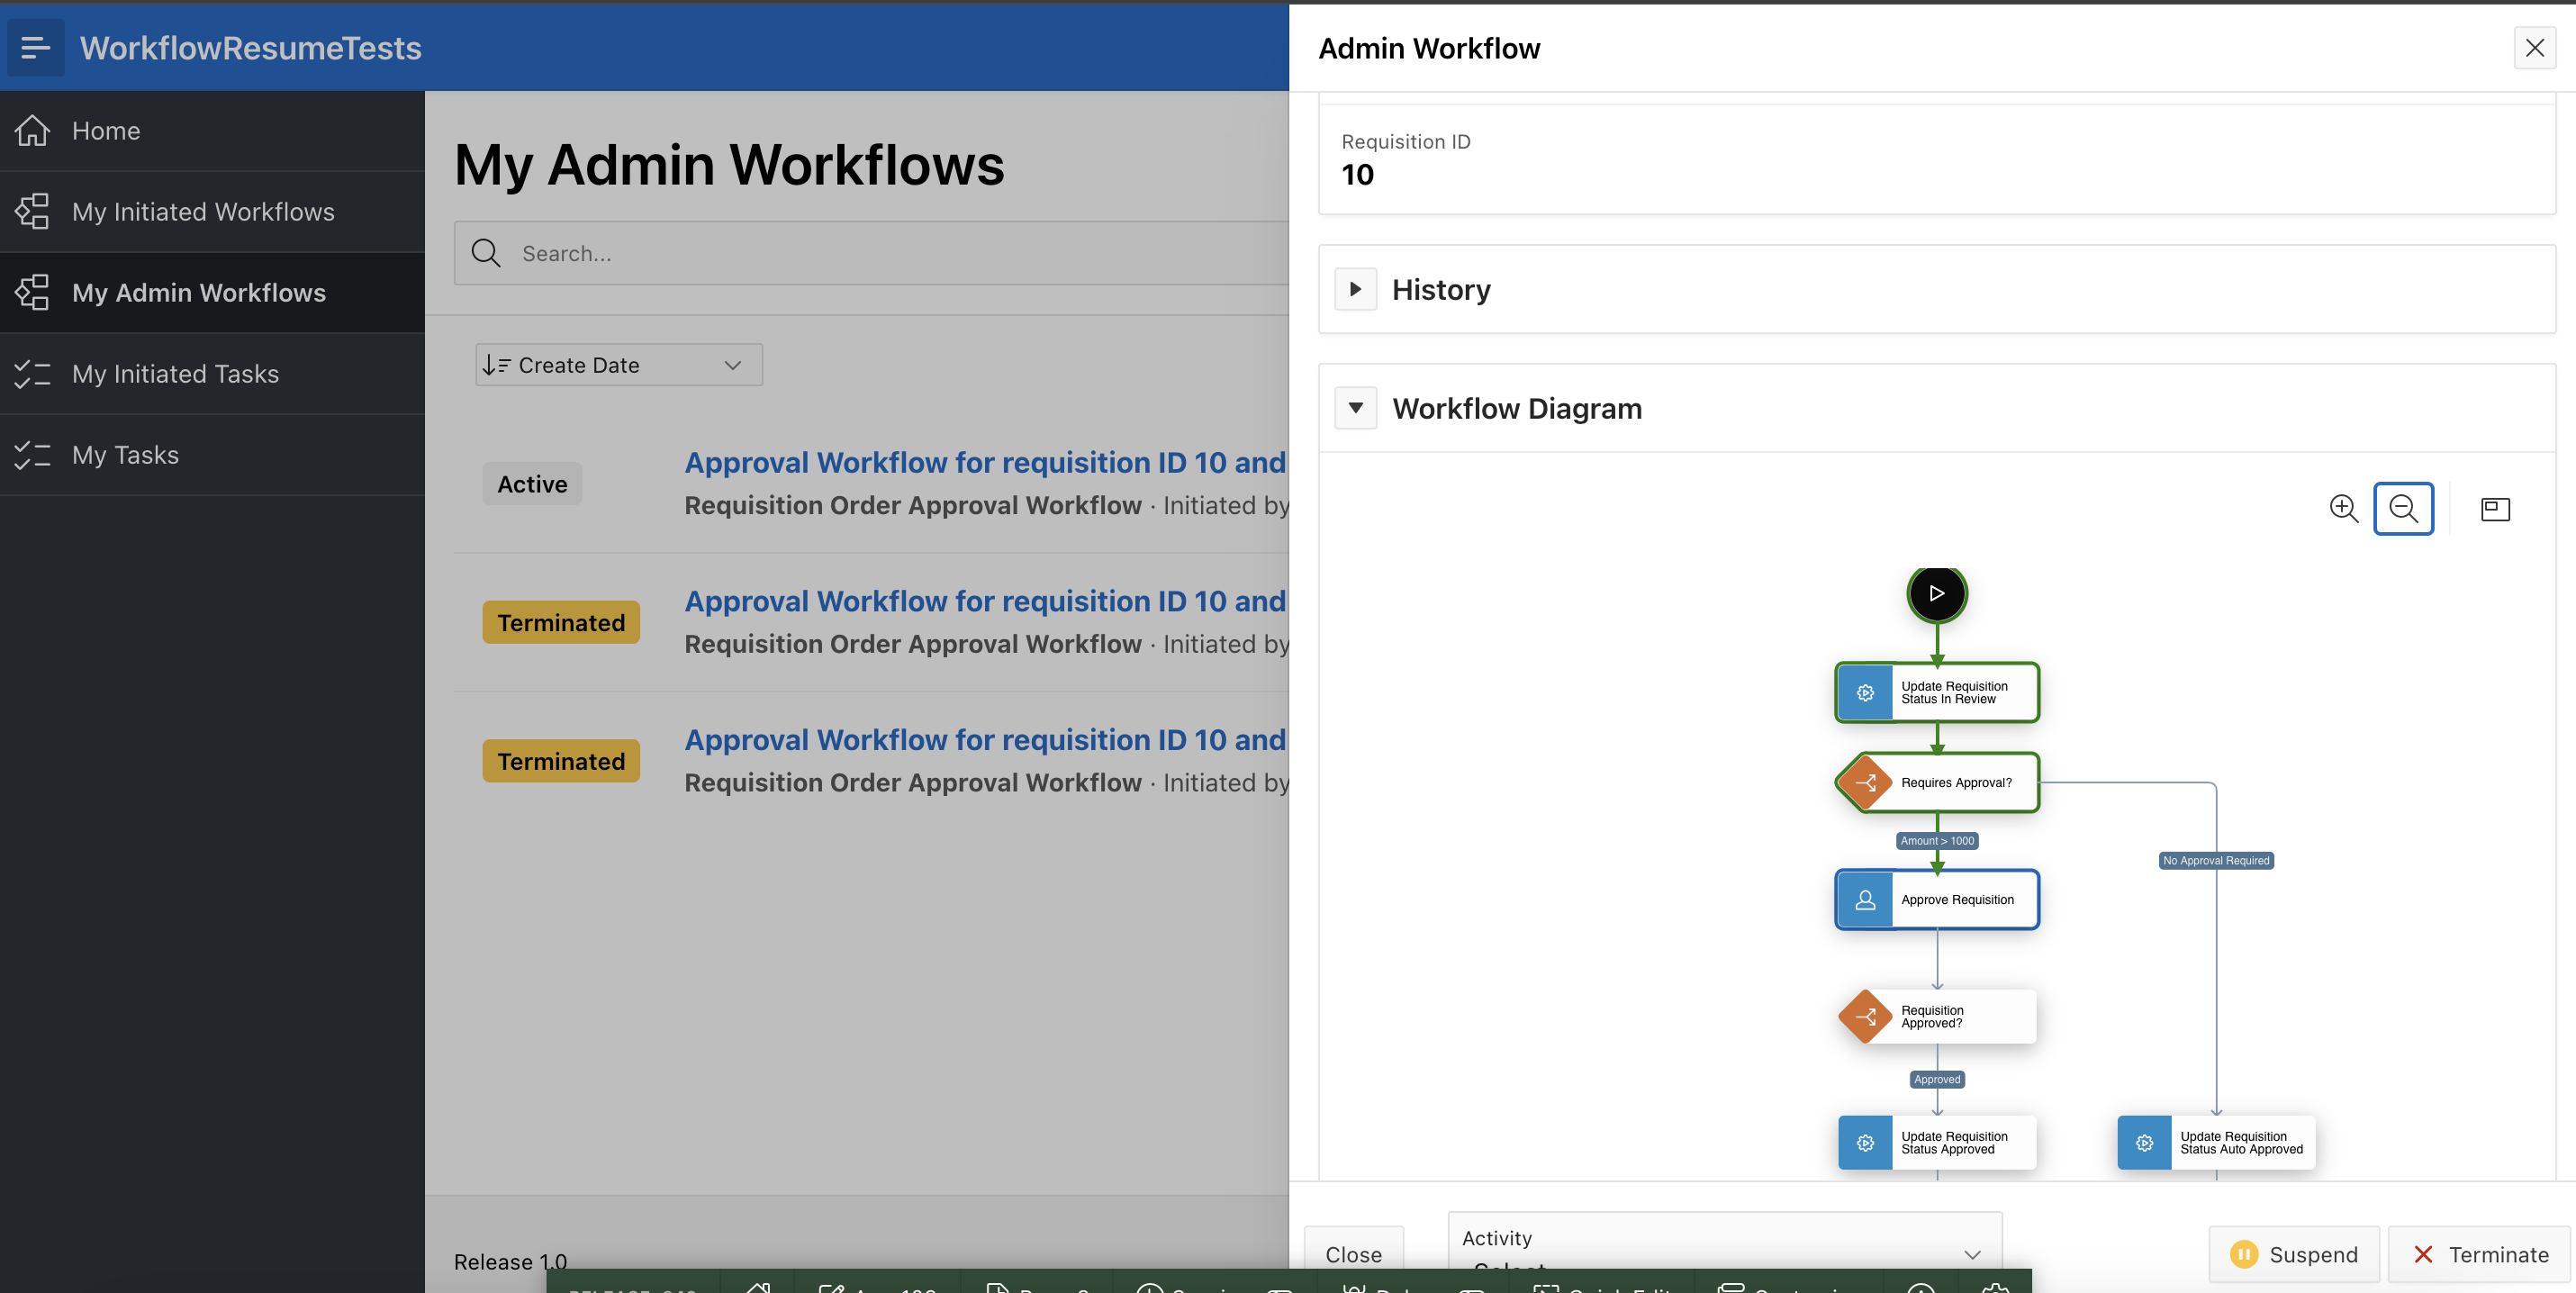
Task: Collapse the Workflow Diagram section
Action: pyautogui.click(x=1355, y=408)
